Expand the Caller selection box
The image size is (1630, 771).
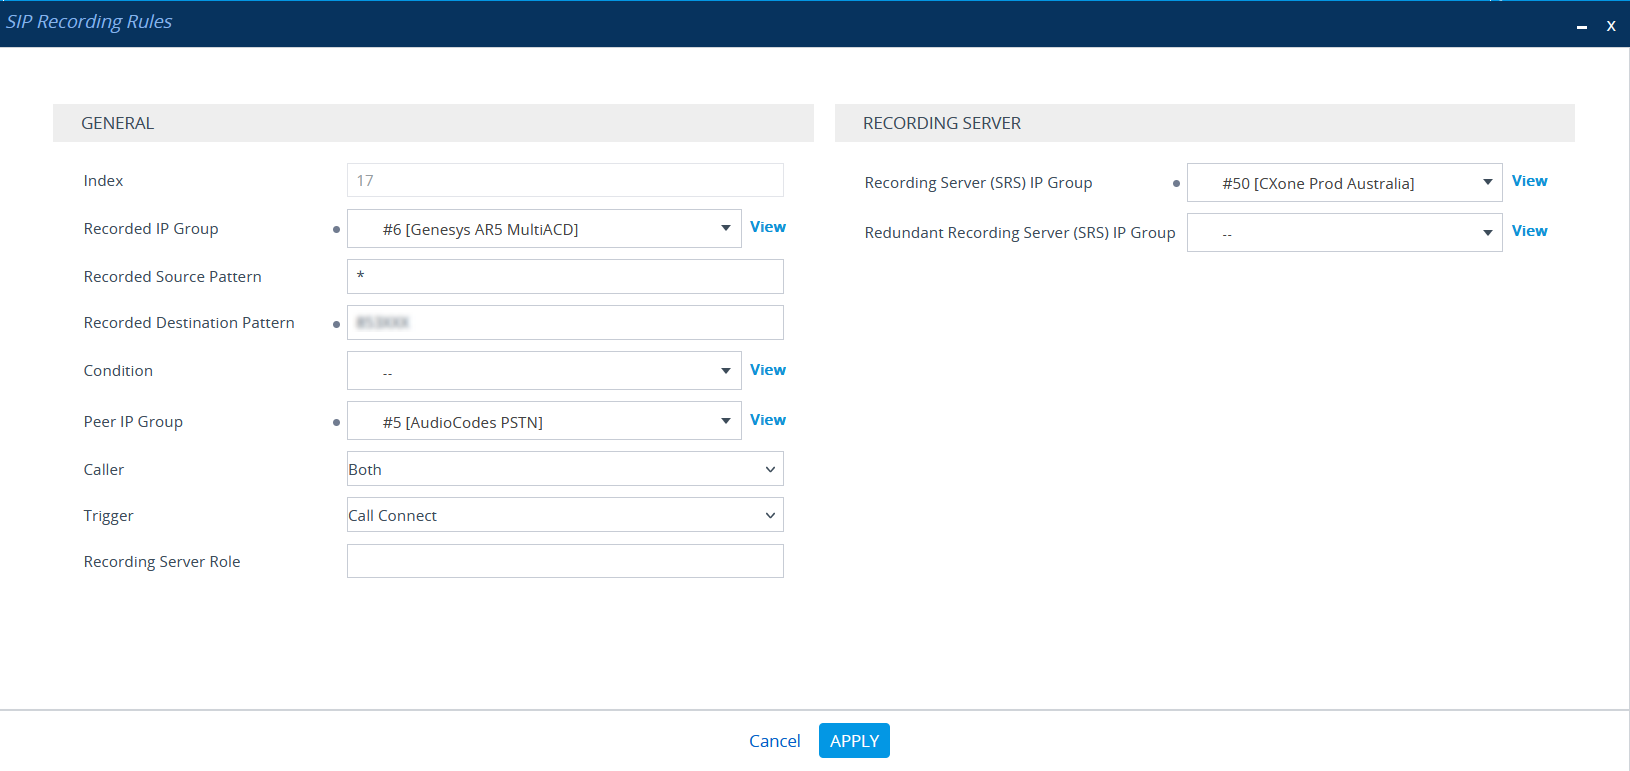564,469
